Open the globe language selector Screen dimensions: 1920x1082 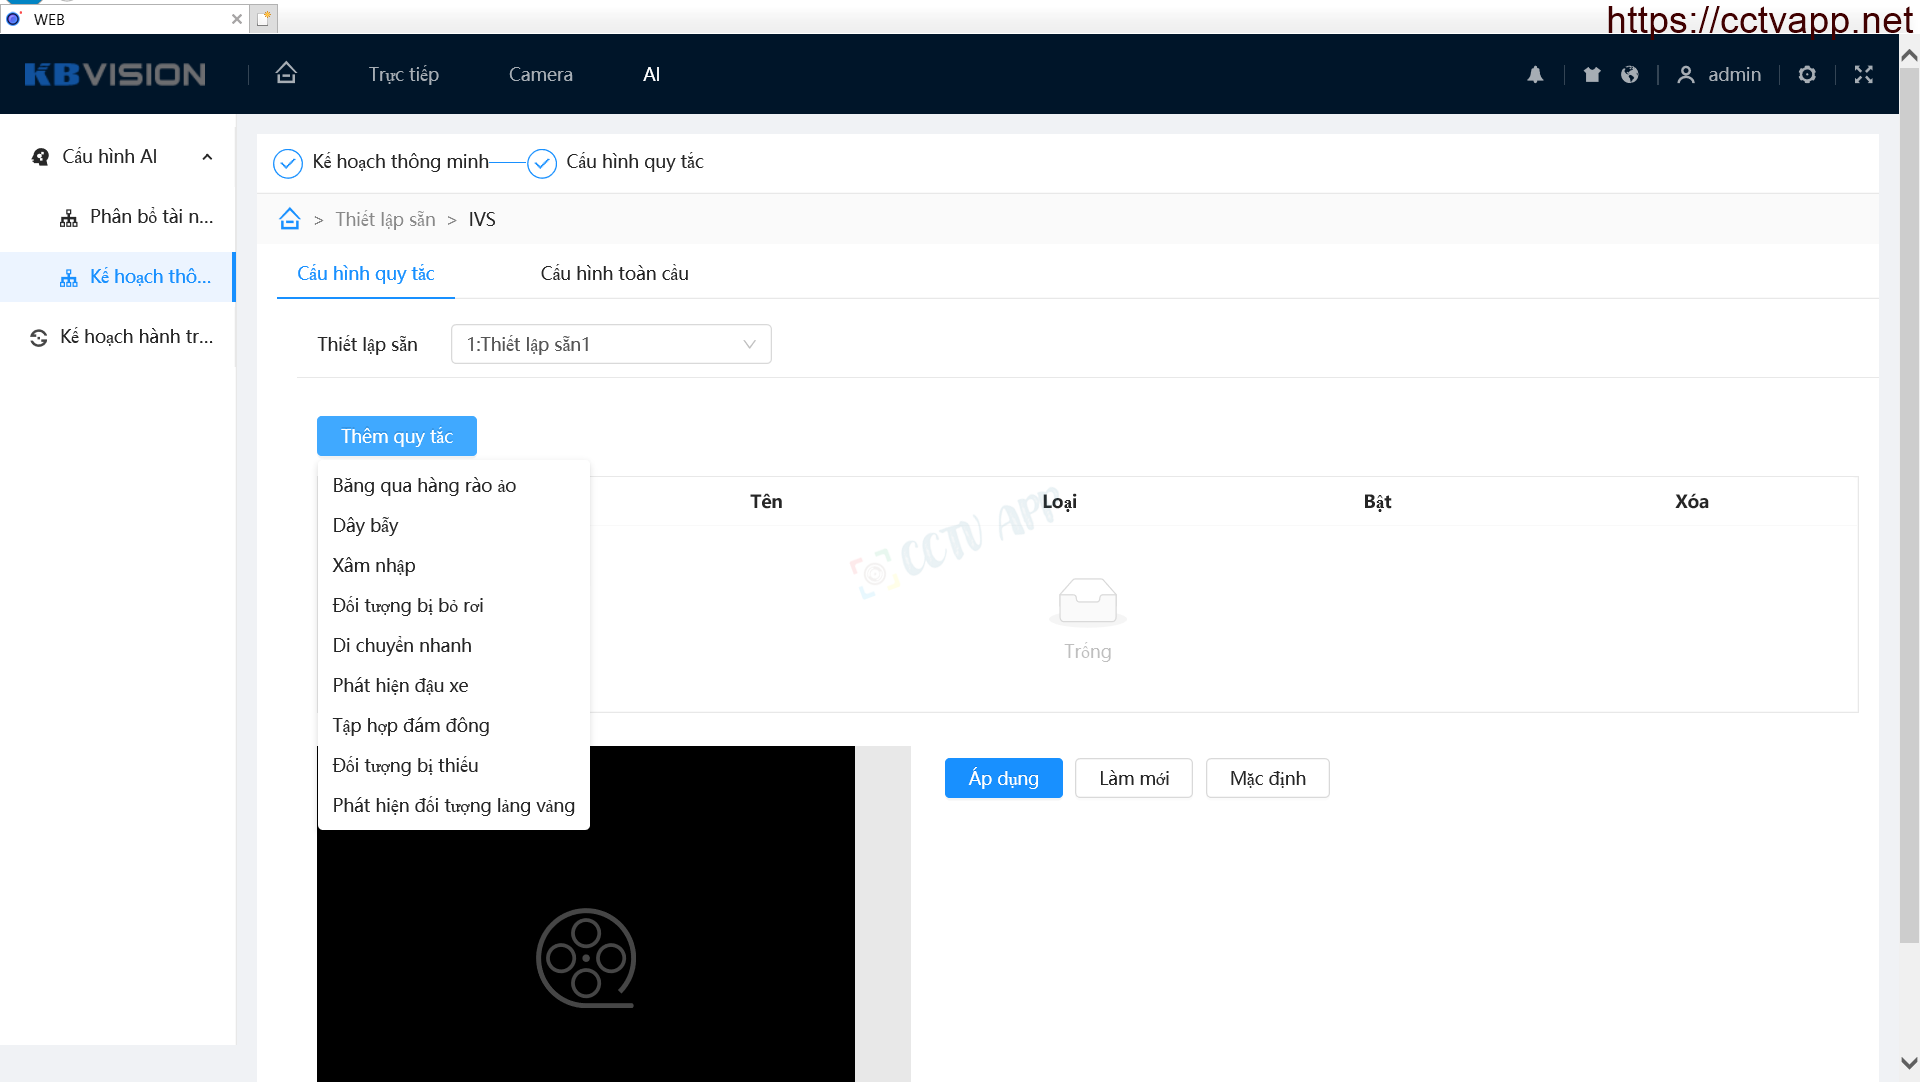click(1629, 74)
